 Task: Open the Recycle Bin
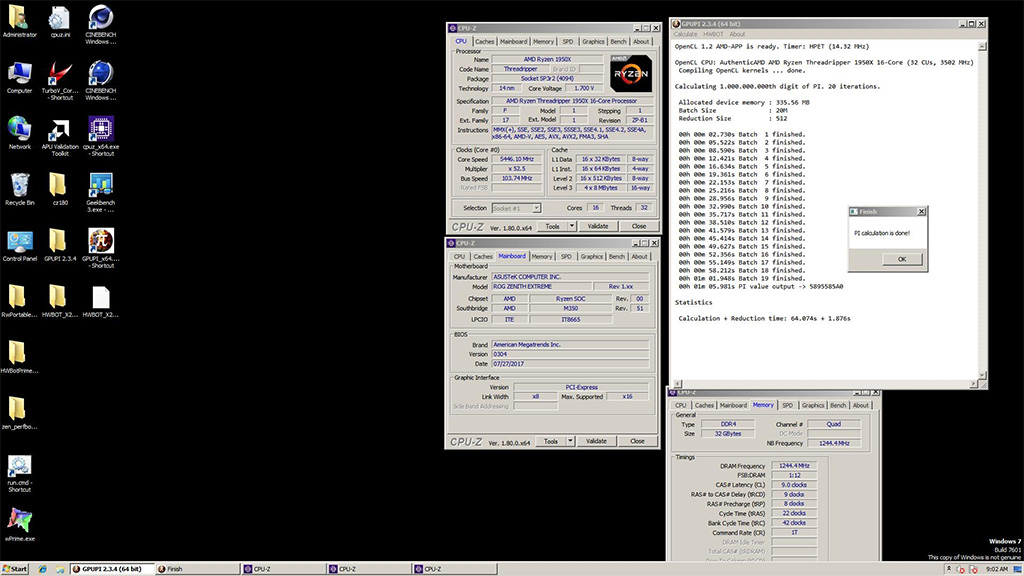pyautogui.click(x=20, y=189)
